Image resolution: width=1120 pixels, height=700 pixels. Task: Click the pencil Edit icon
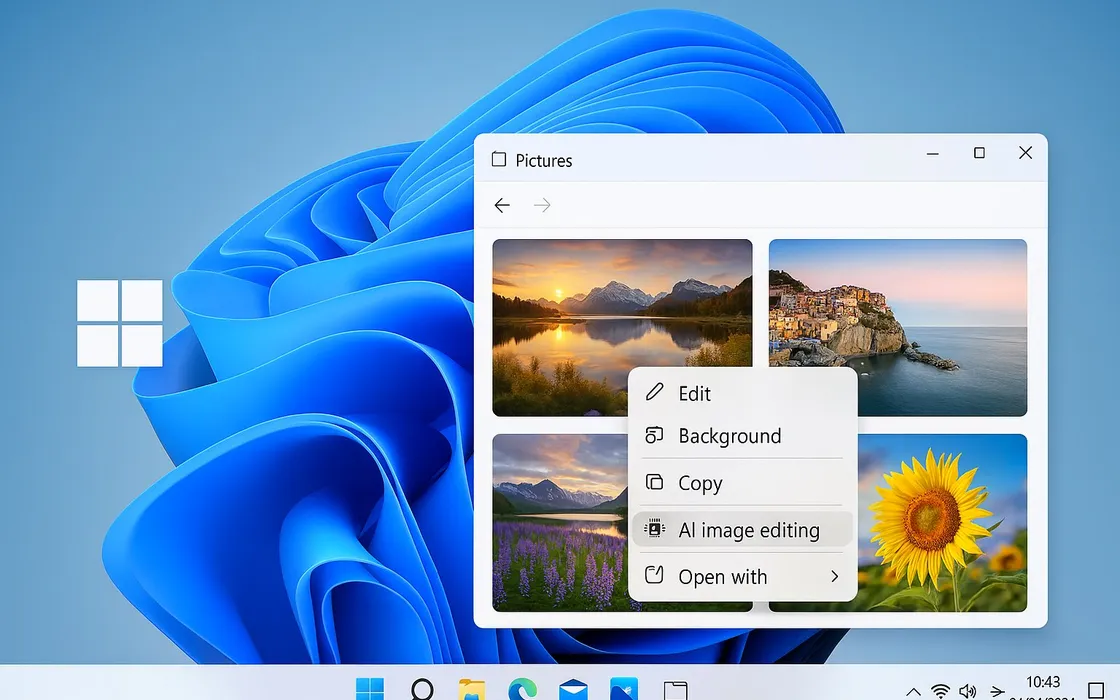(654, 392)
